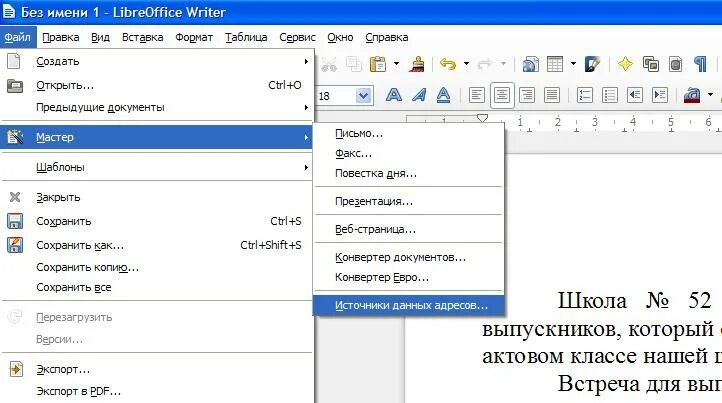Choose Сохранить как… menu entry
The height and width of the screenshot is (403, 722).
tap(157, 245)
